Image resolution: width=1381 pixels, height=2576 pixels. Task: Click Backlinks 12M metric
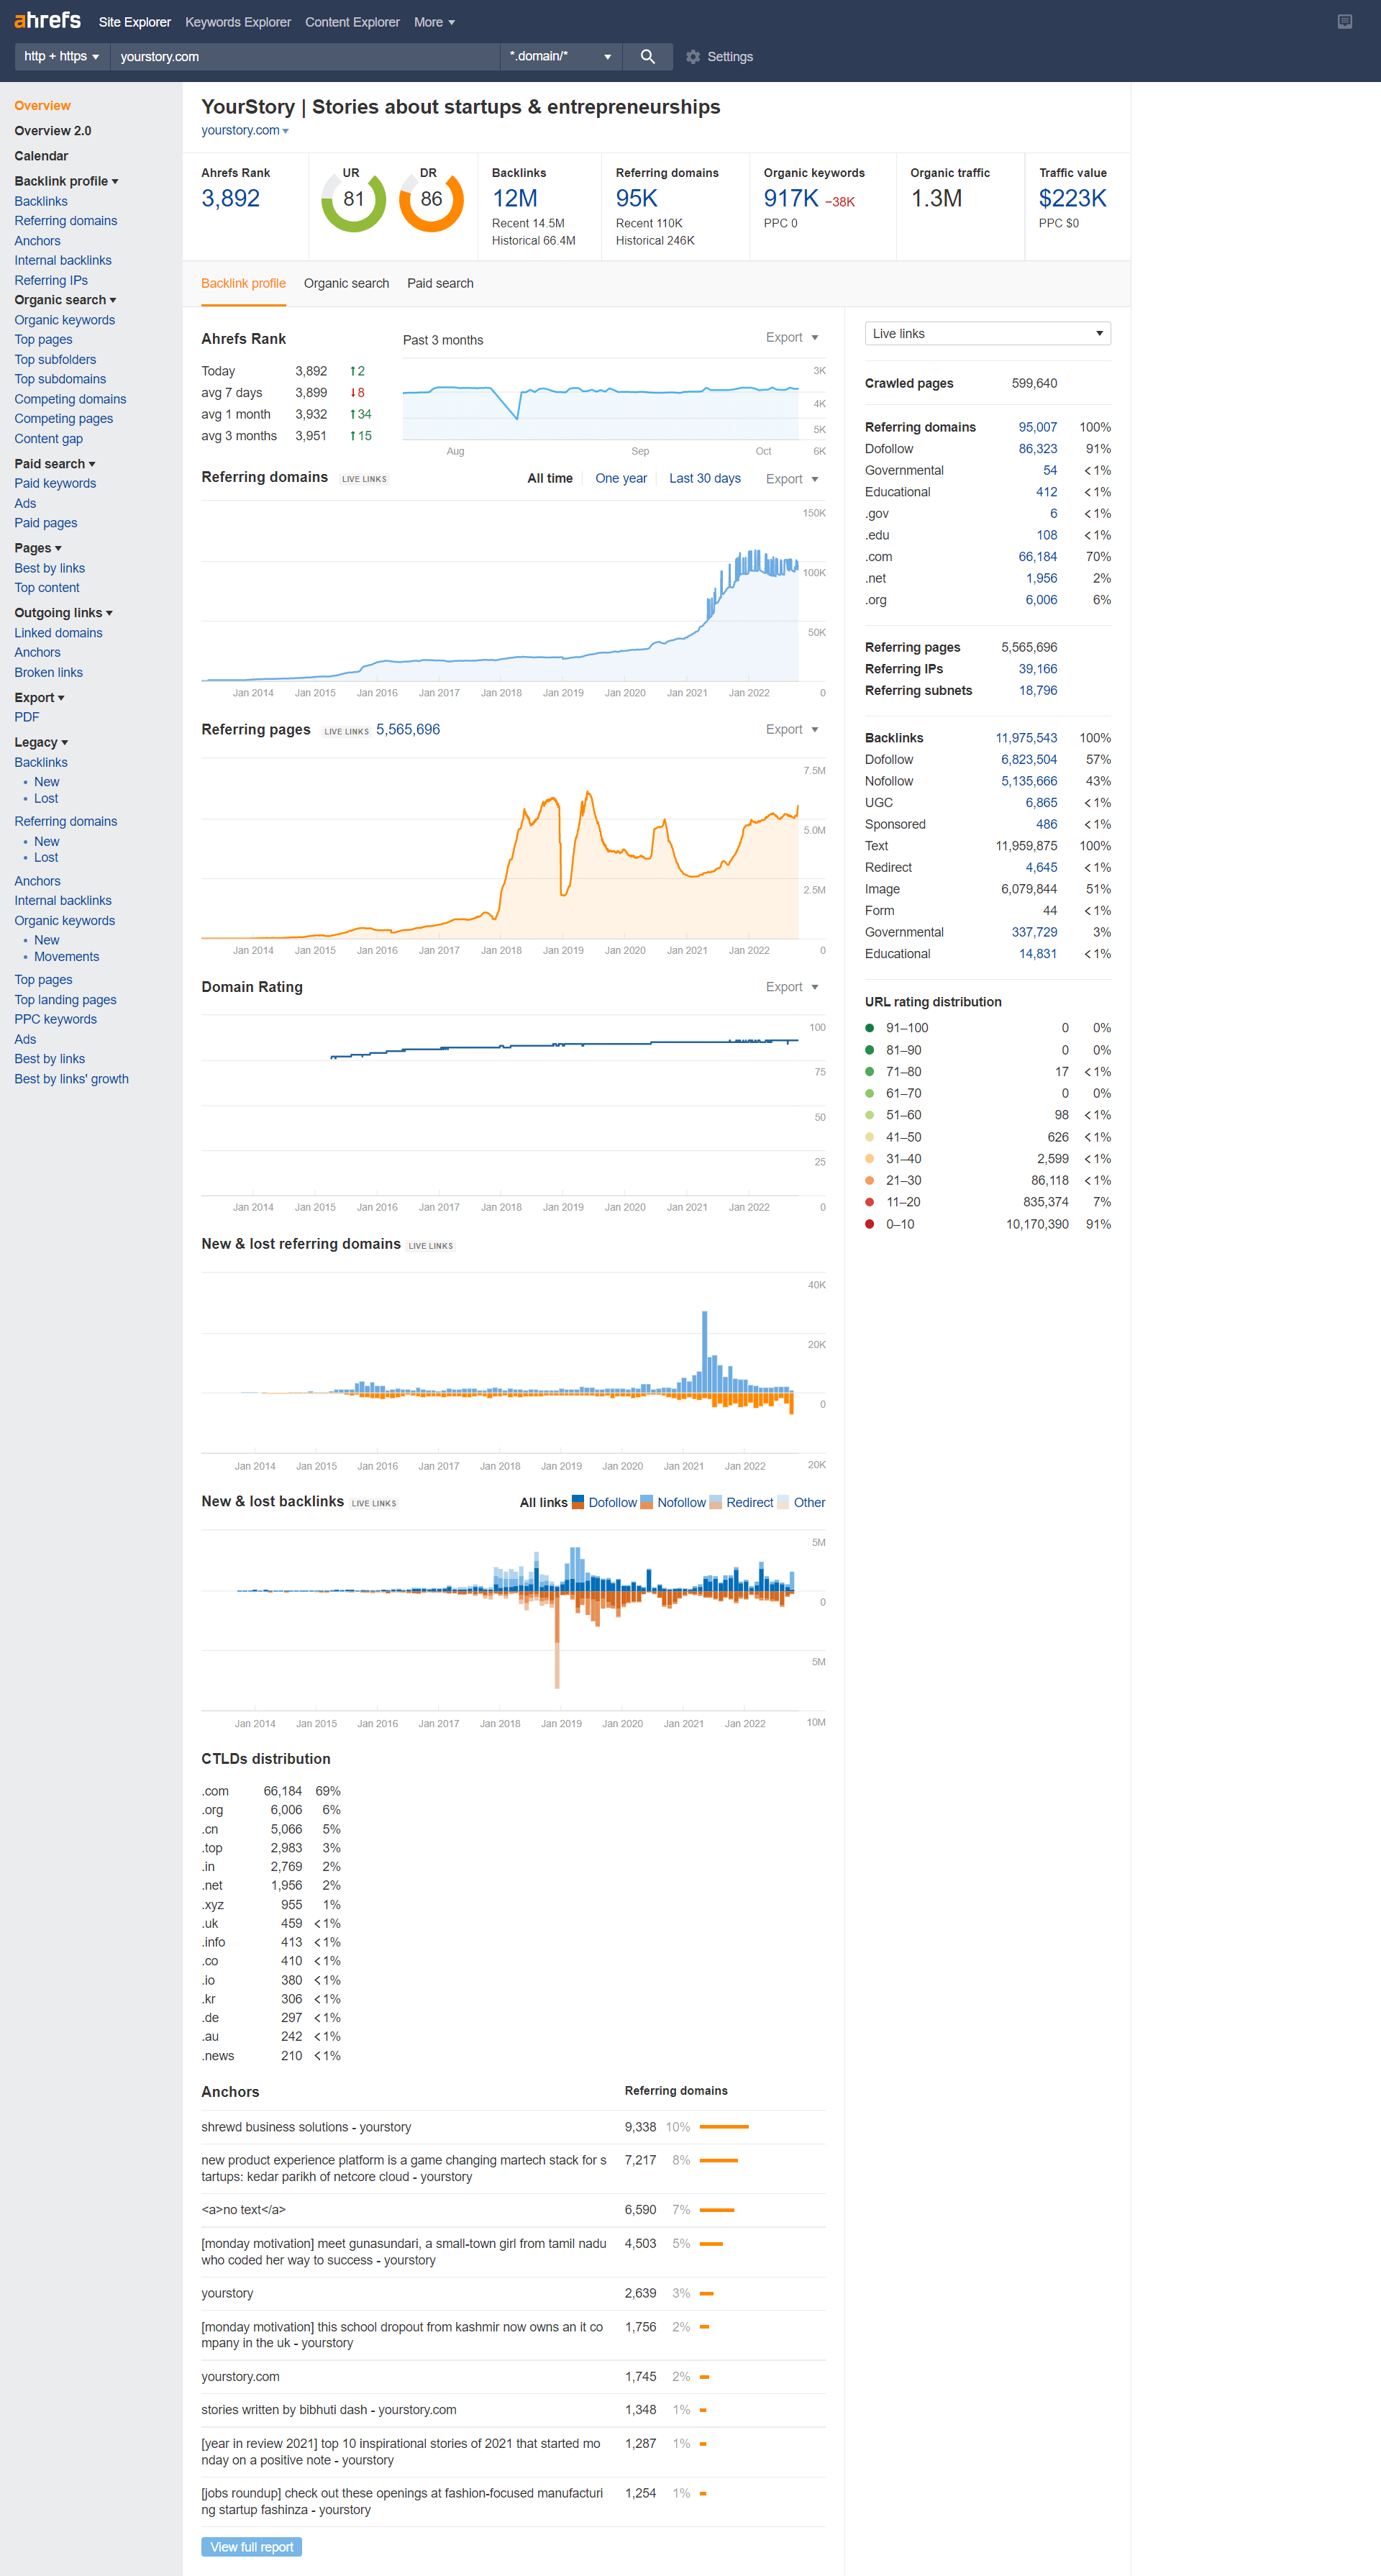515,198
